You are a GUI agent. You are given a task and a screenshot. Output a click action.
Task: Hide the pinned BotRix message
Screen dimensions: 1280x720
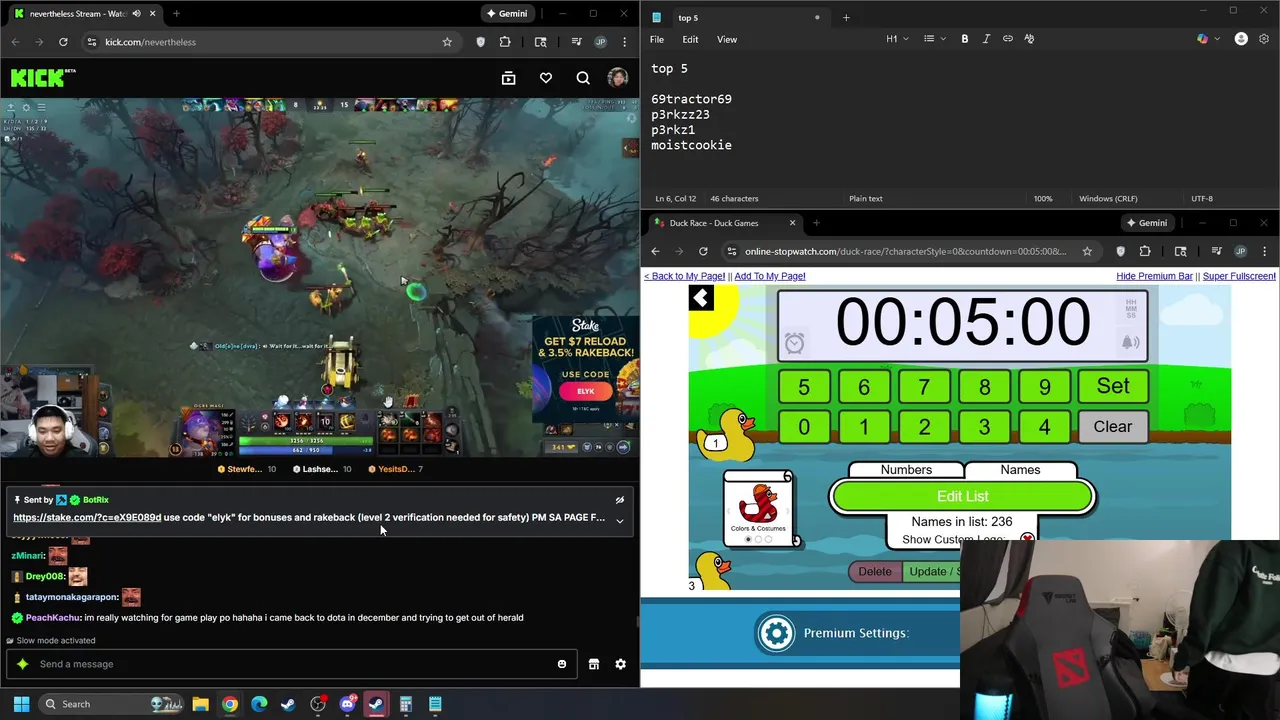pyautogui.click(x=620, y=500)
